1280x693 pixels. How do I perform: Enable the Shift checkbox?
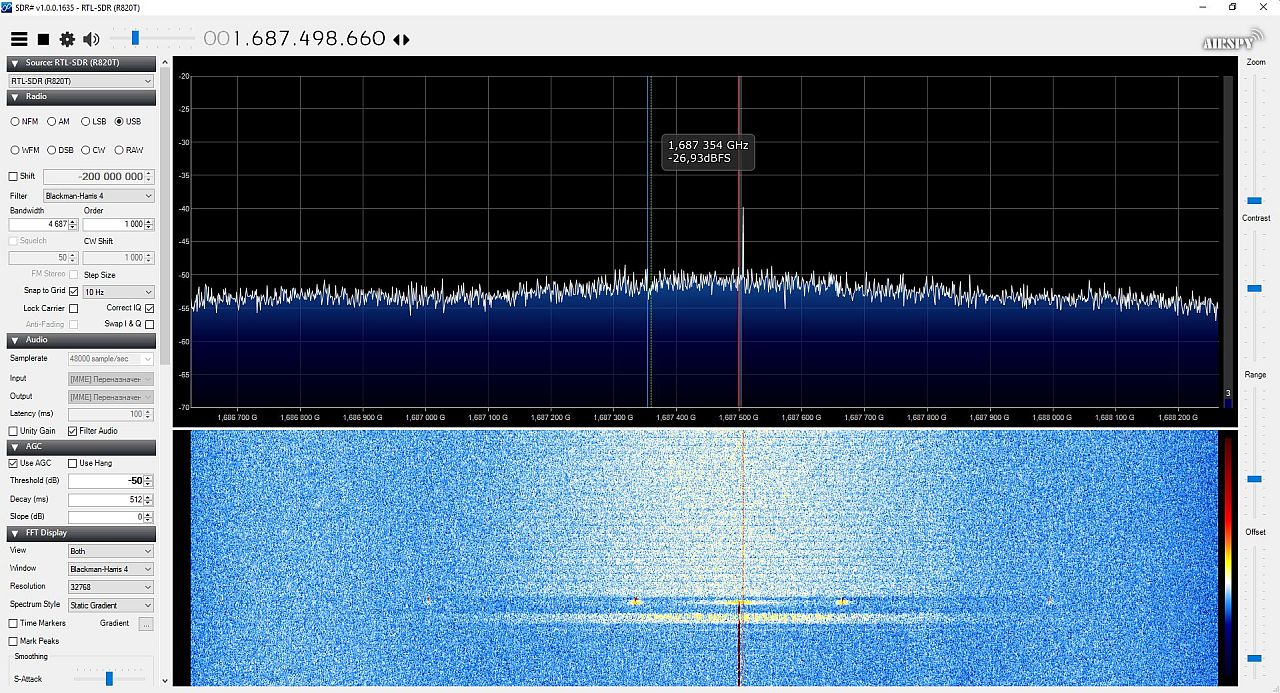point(13,176)
